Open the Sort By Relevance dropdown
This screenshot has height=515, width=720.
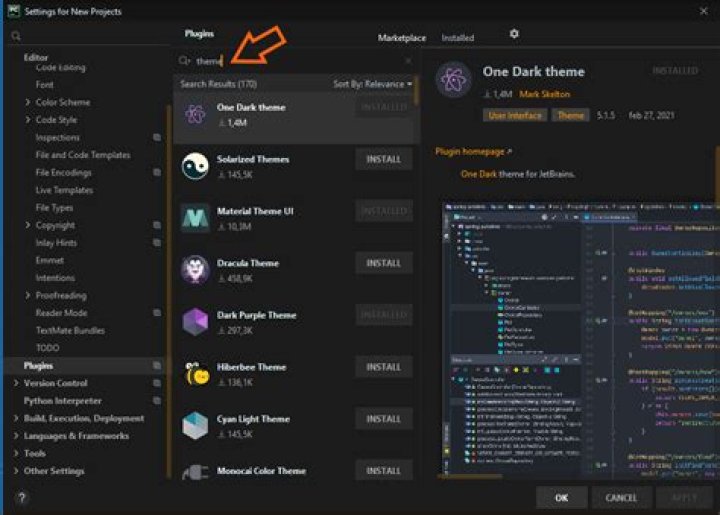[x=372, y=84]
